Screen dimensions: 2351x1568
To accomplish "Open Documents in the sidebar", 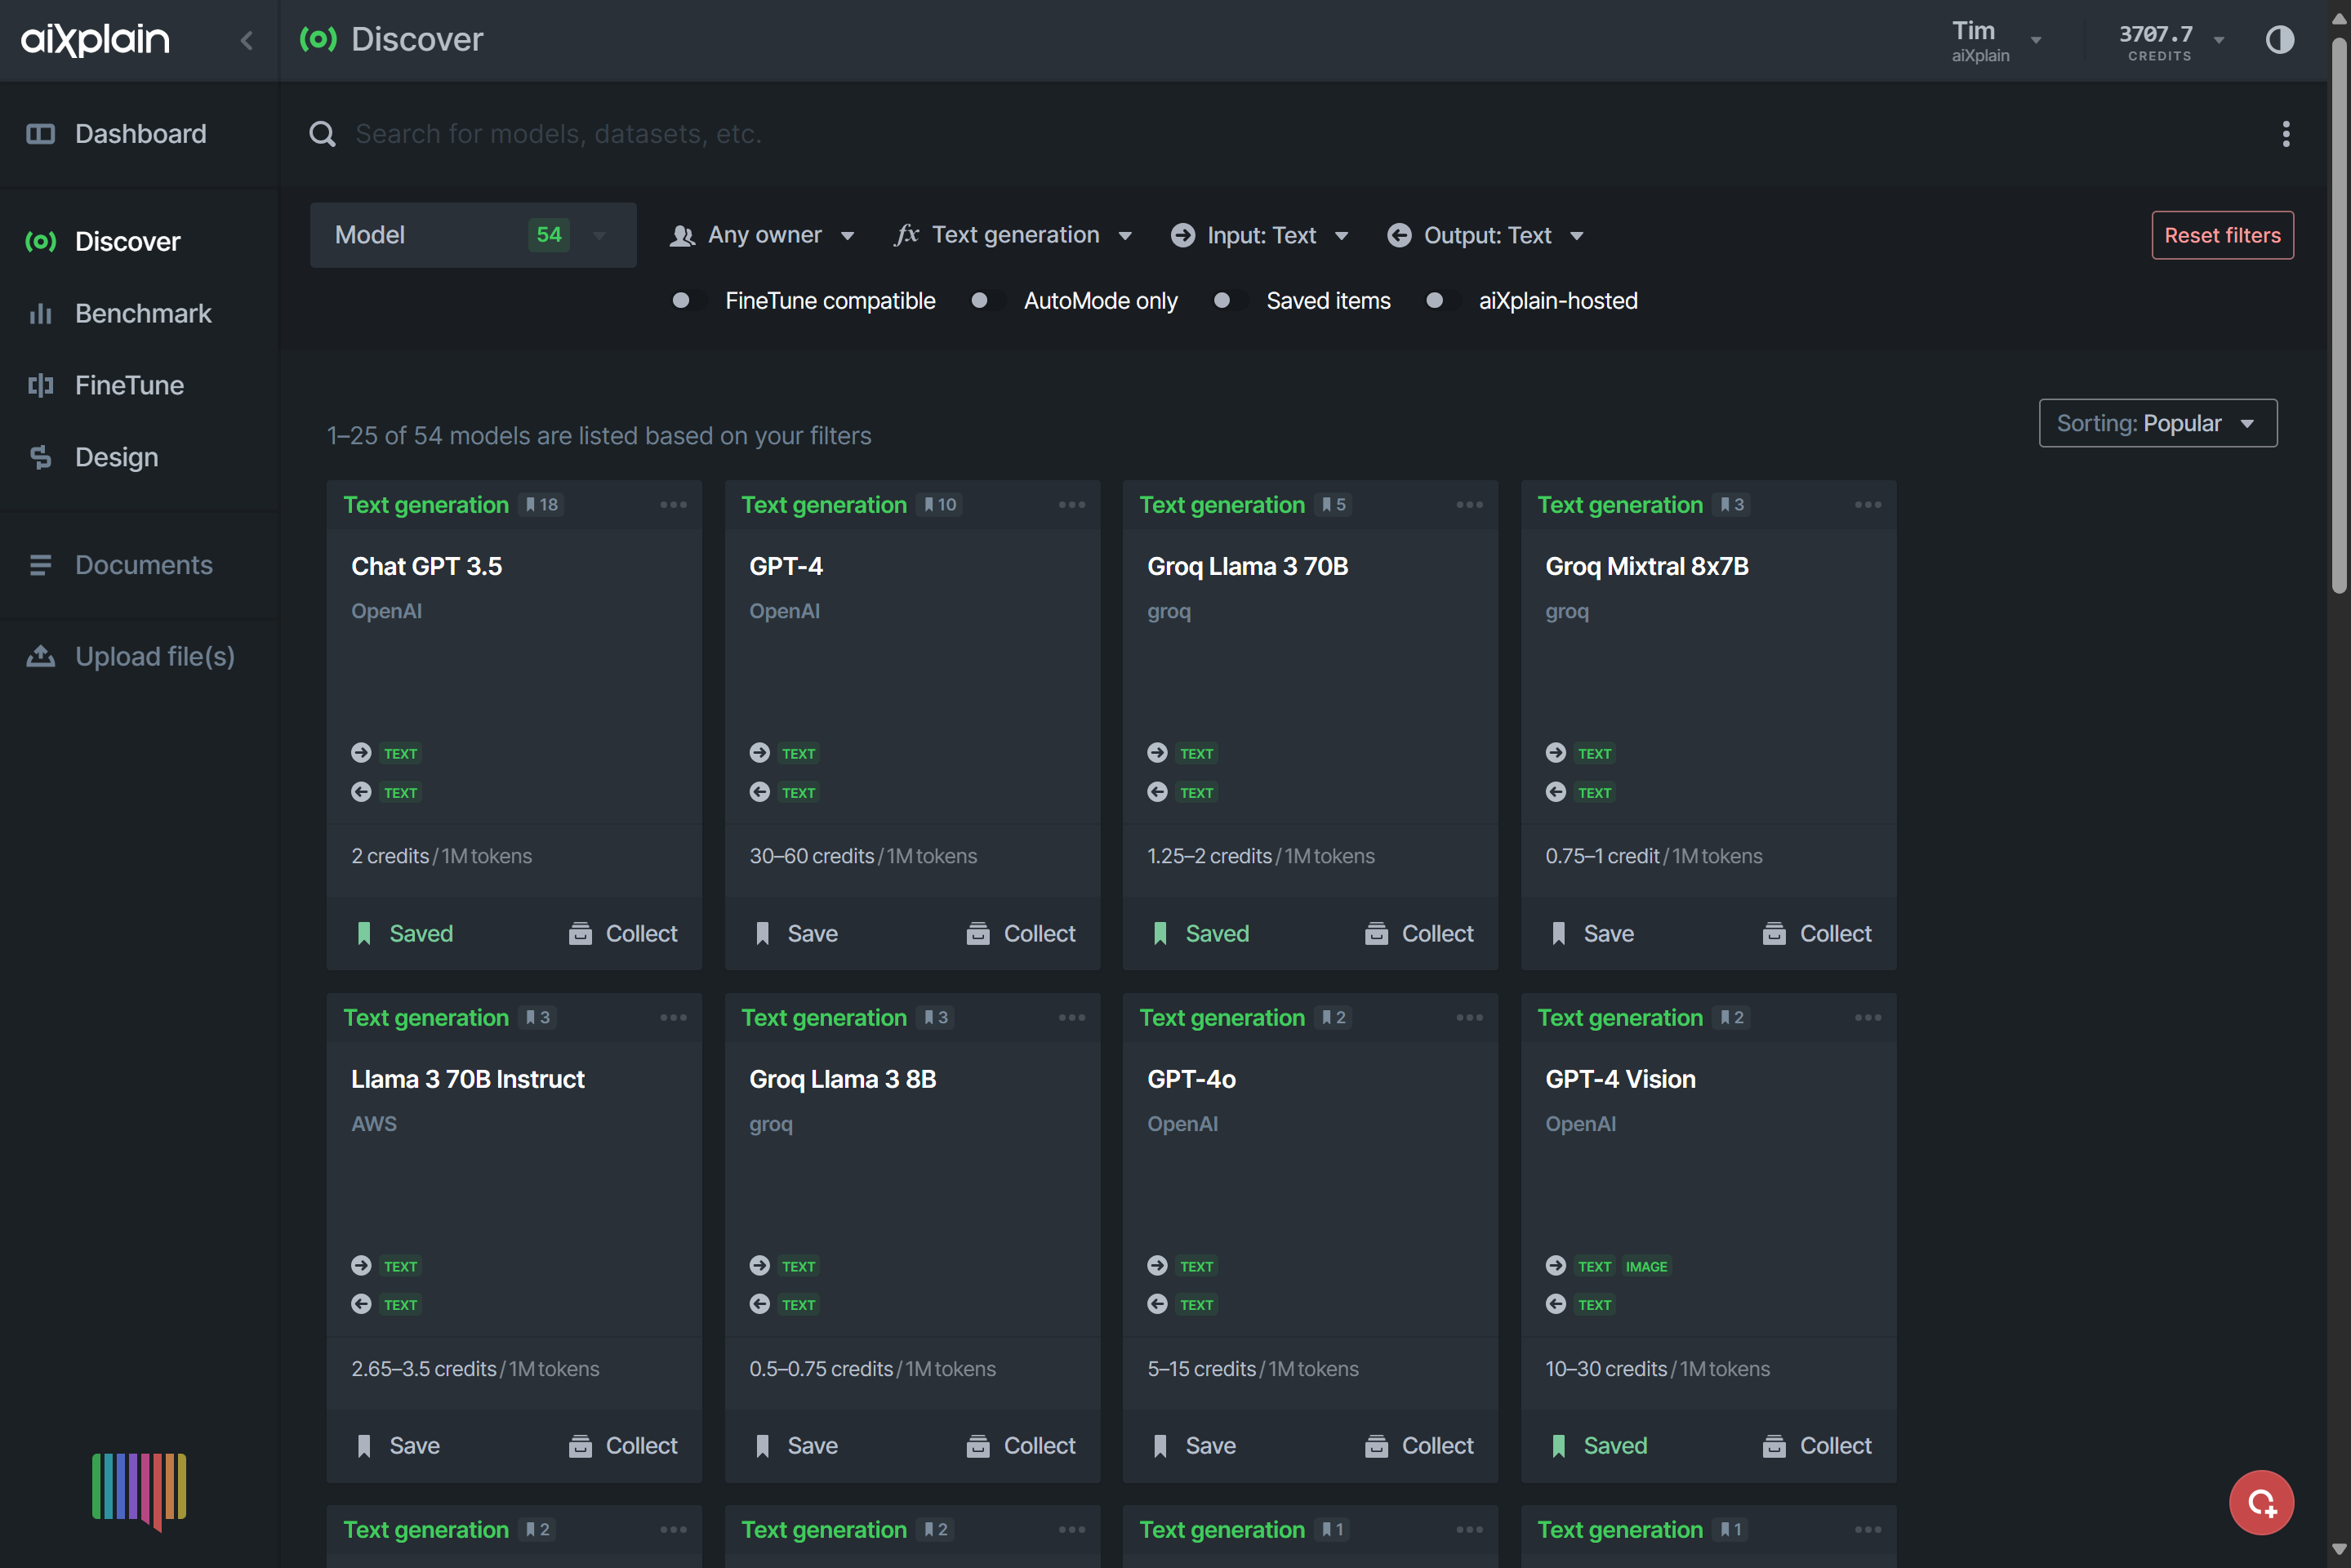I will [x=139, y=565].
